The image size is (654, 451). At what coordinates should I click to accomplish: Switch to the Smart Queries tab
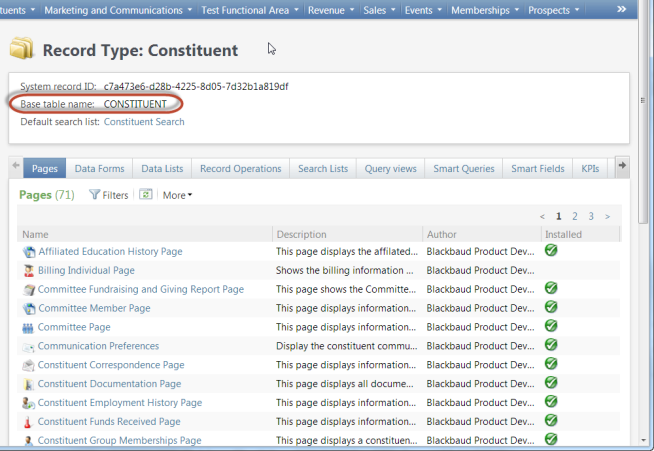463,169
